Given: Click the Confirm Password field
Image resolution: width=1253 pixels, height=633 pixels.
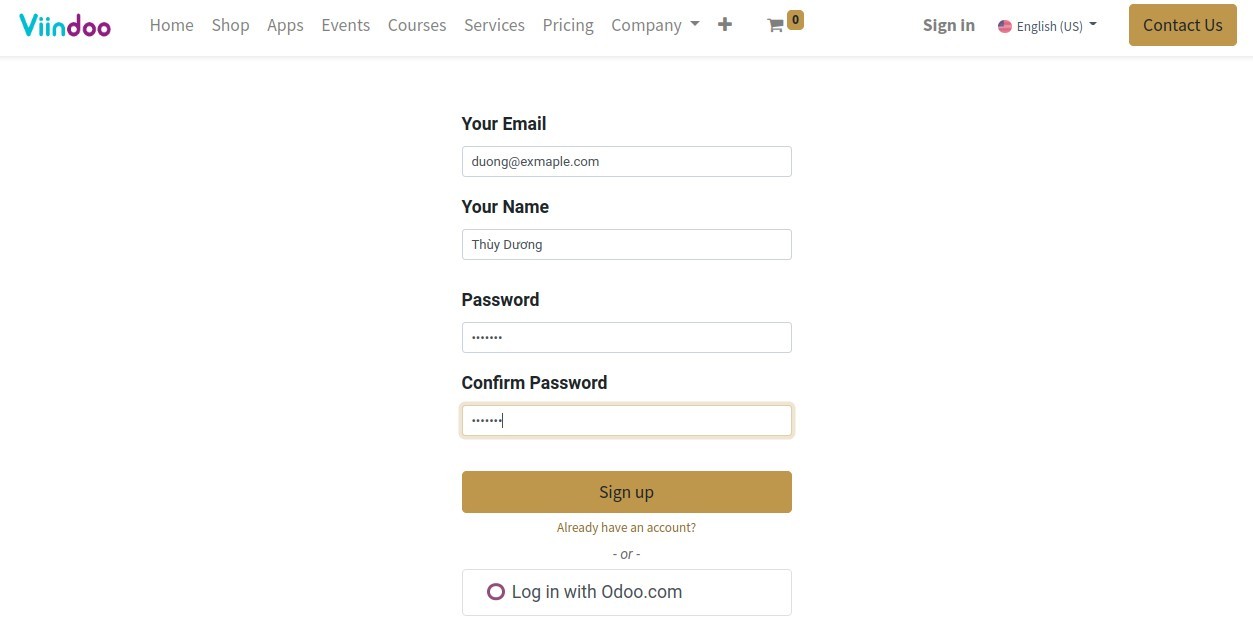Looking at the screenshot, I should point(626,420).
